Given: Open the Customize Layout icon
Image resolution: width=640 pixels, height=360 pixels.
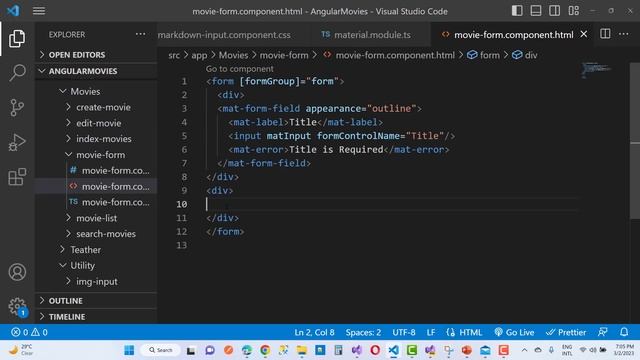Looking at the screenshot, I should point(573,11).
